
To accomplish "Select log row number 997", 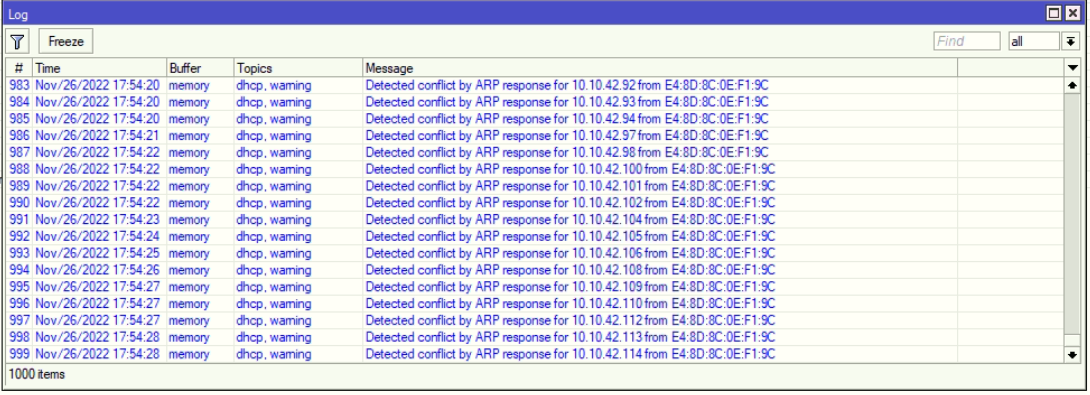I will (x=535, y=321).
